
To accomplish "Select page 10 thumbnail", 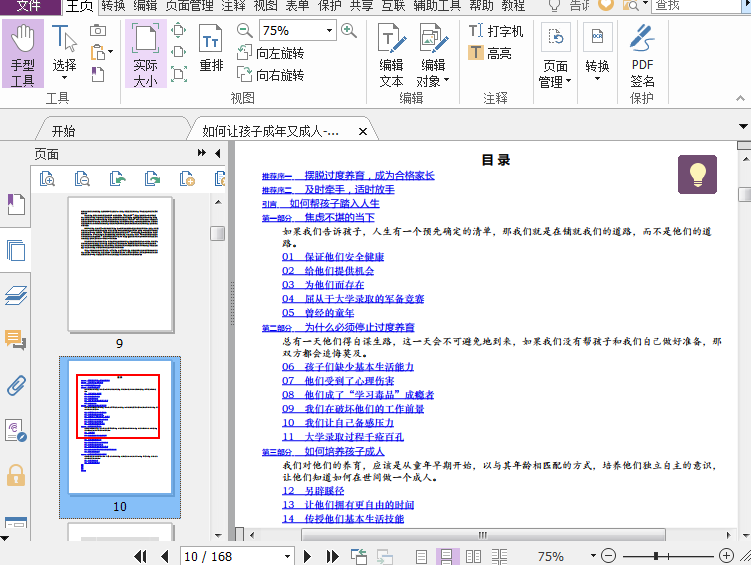I will tap(120, 427).
